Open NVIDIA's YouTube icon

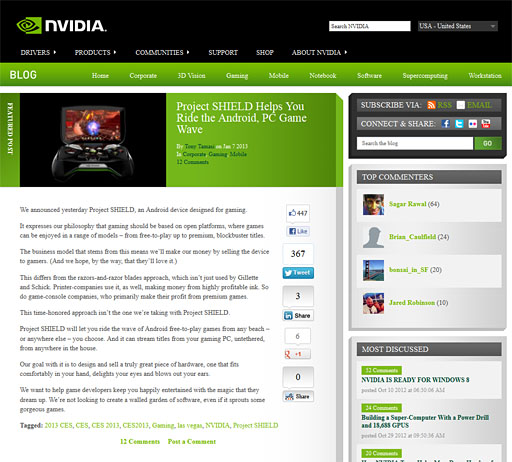[486, 124]
